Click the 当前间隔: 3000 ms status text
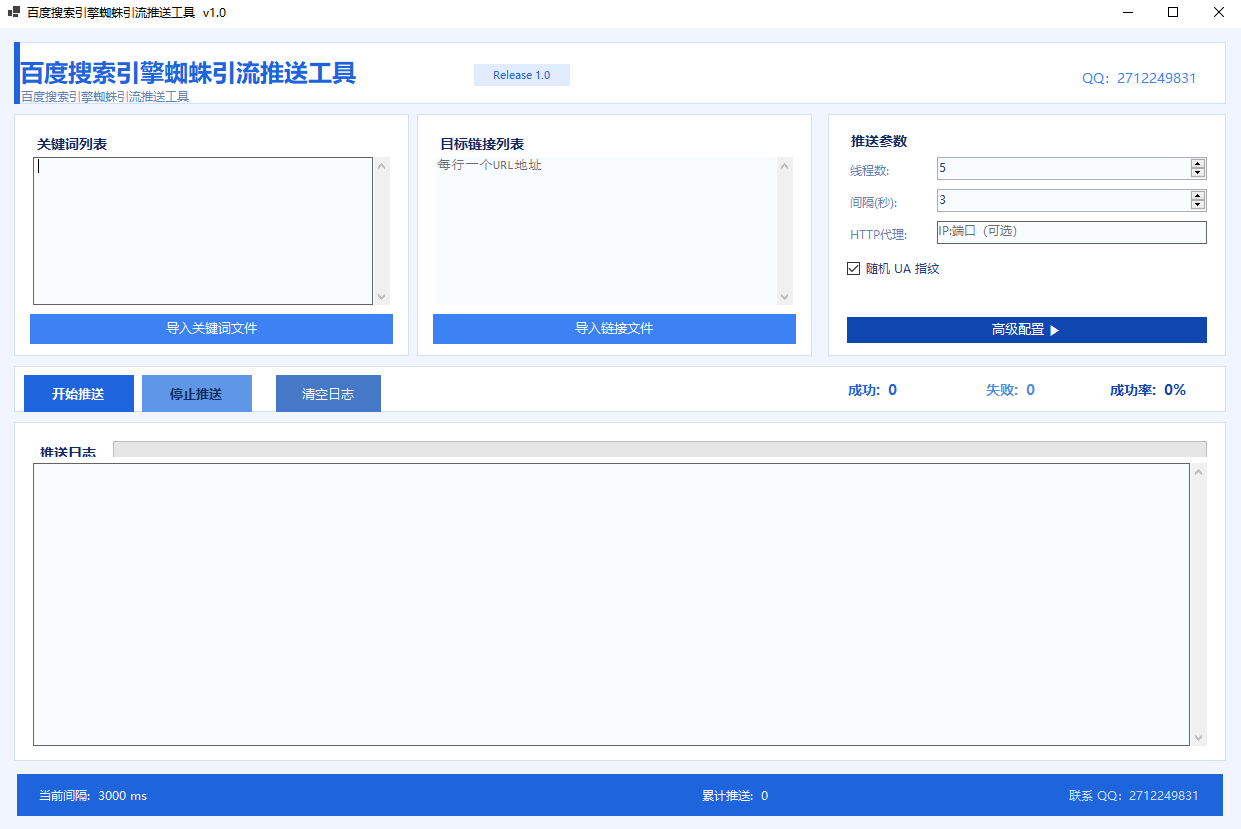 [93, 796]
